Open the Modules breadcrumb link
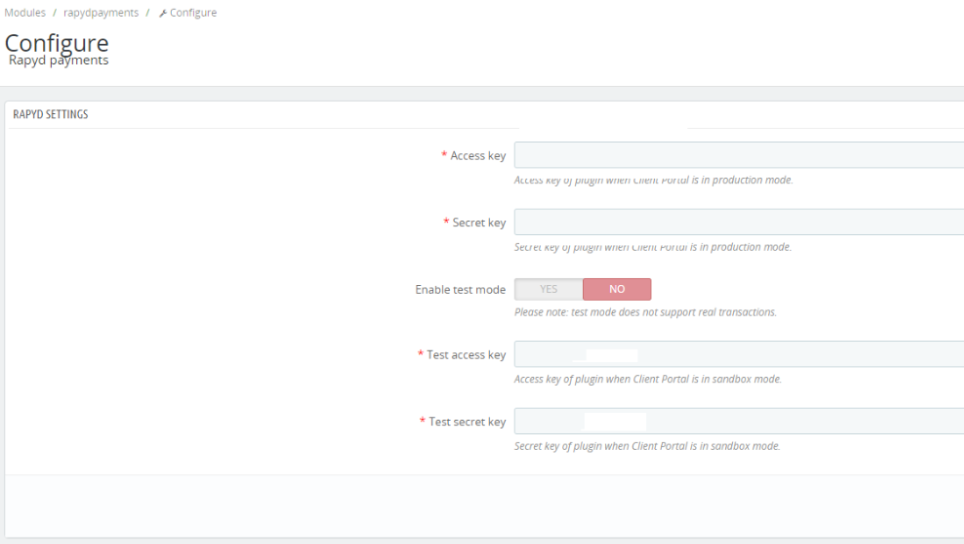Screen dimensions: 964x544 25,13
